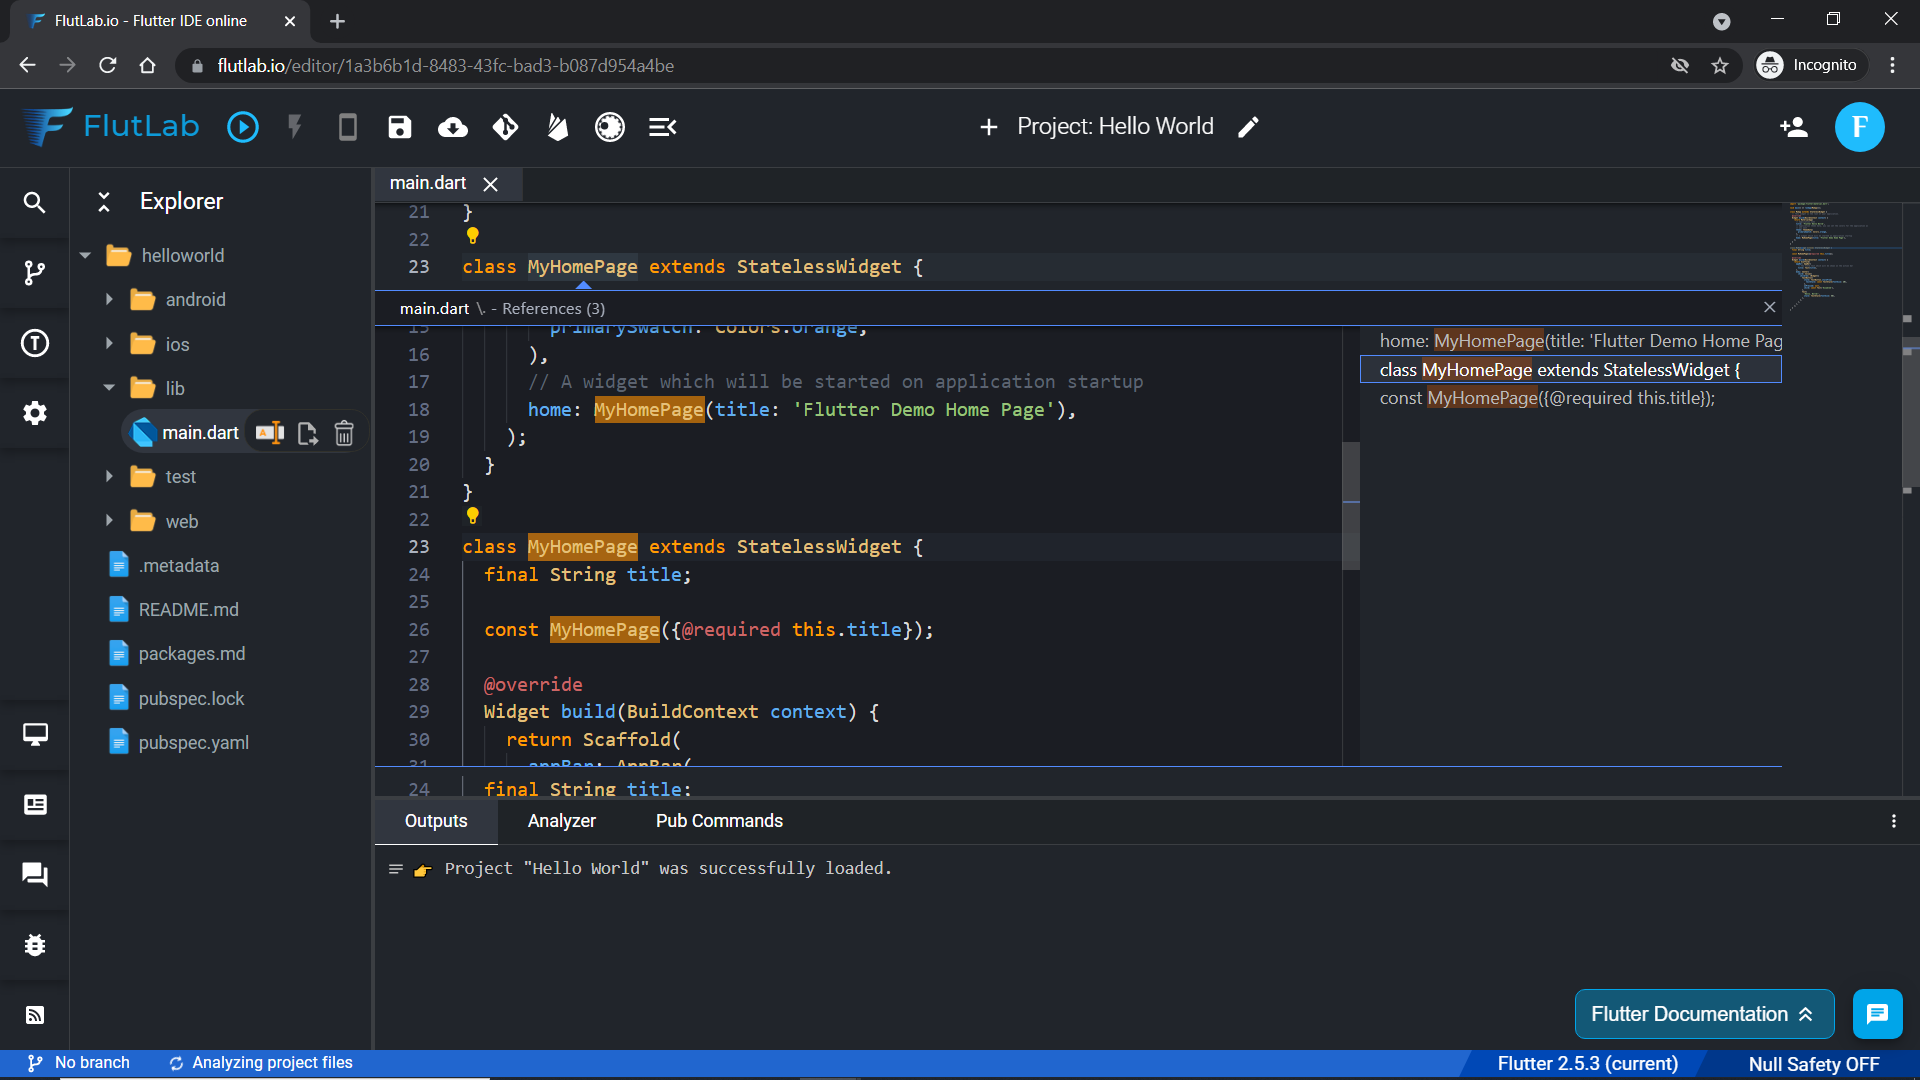Screen dimensions: 1920x1080
Task: Expand the web folder
Action: click(x=109, y=521)
